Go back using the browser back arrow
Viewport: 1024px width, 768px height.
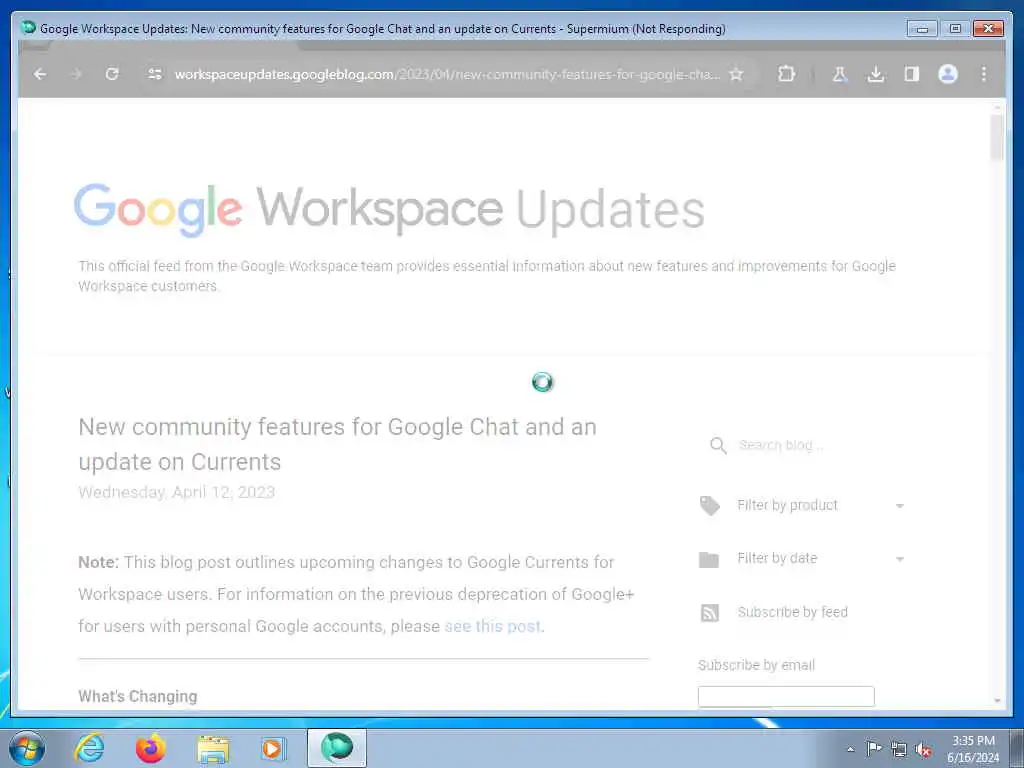pyautogui.click(x=40, y=74)
